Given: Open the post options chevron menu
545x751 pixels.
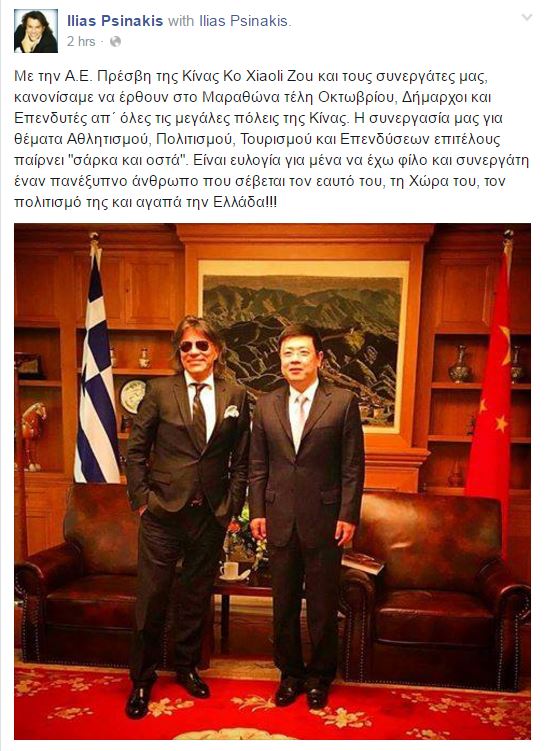Looking at the screenshot, I should click(527, 18).
